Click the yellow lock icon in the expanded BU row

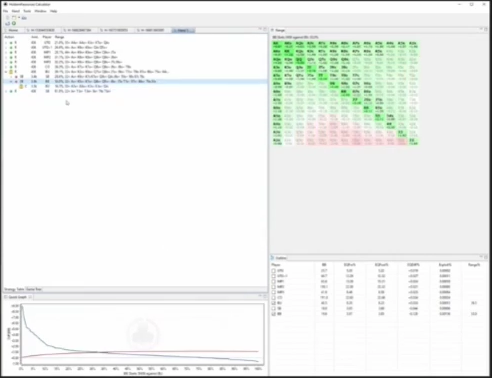coord(11,72)
